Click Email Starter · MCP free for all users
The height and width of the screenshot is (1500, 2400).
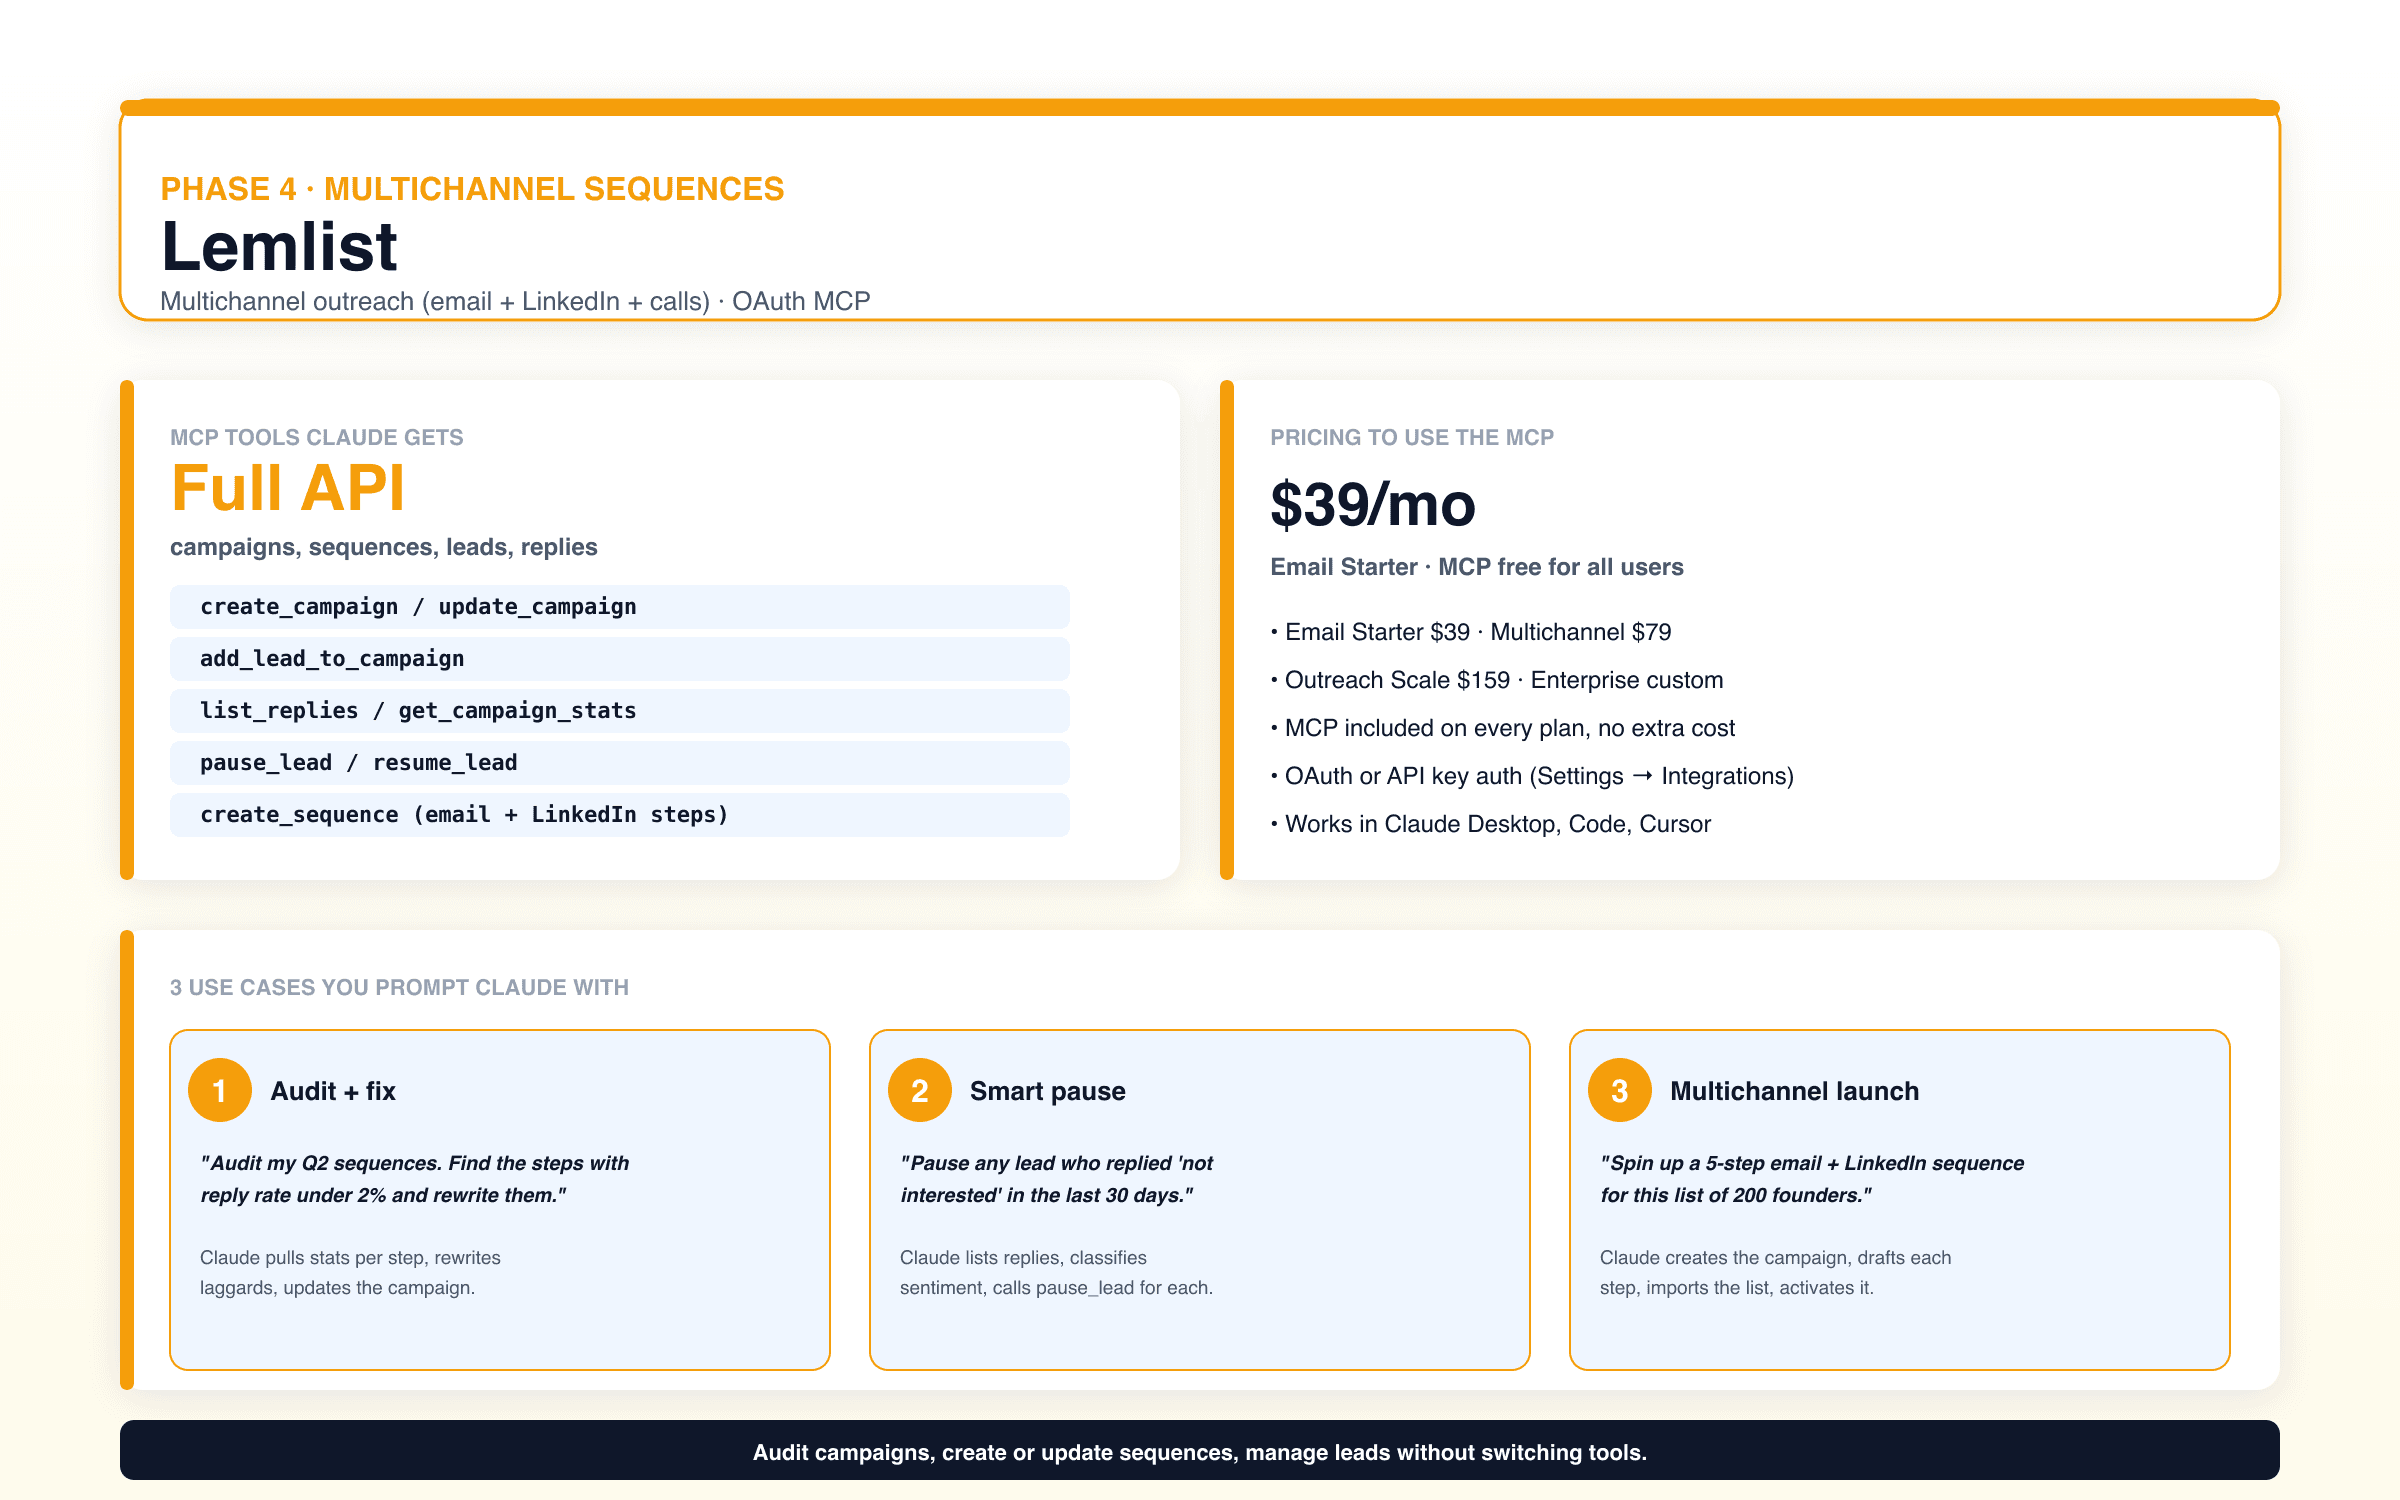(x=1476, y=567)
